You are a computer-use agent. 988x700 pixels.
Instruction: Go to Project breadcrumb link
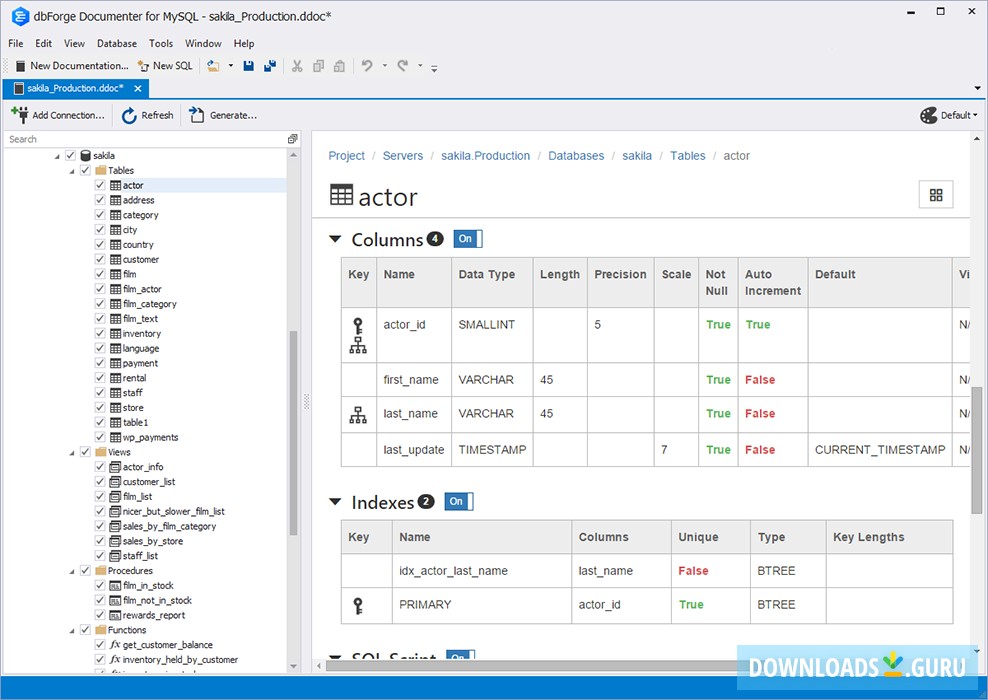coord(347,156)
